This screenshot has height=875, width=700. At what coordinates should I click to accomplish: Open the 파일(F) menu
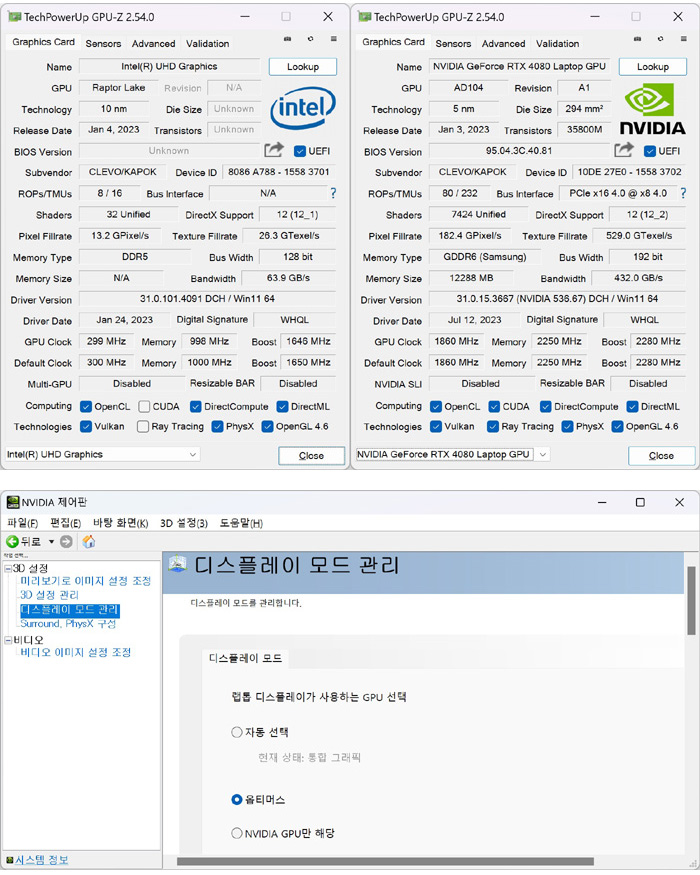click(x=23, y=523)
